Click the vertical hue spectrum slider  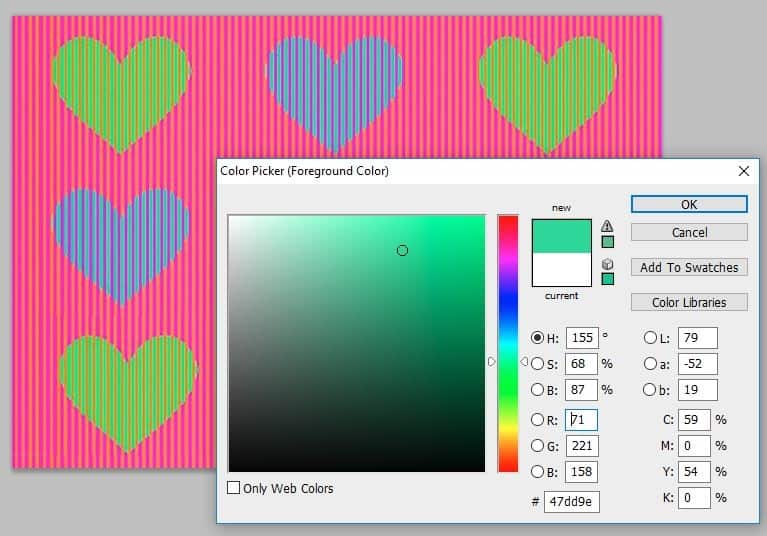tap(508, 343)
